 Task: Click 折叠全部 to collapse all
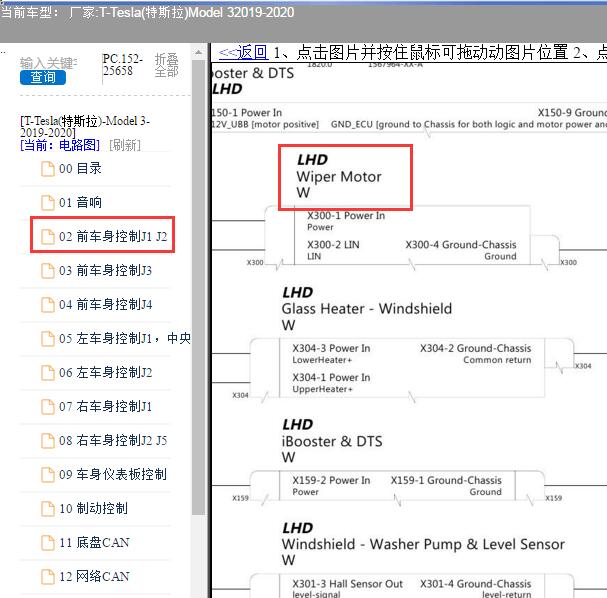(166, 65)
